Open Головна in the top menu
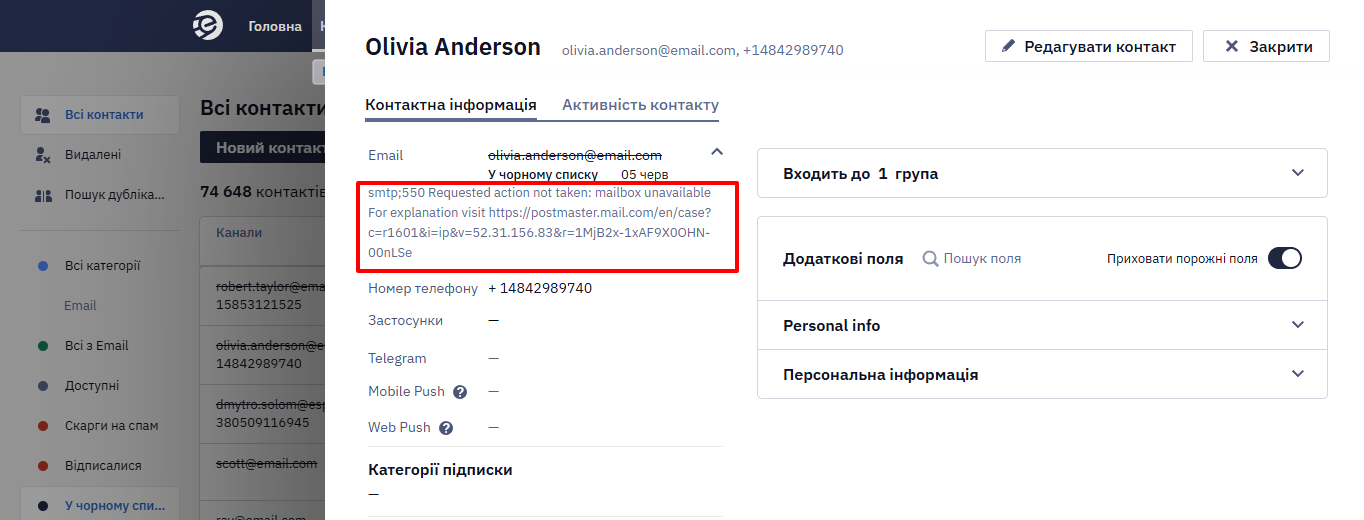The width and height of the screenshot is (1364, 520). [x=275, y=26]
